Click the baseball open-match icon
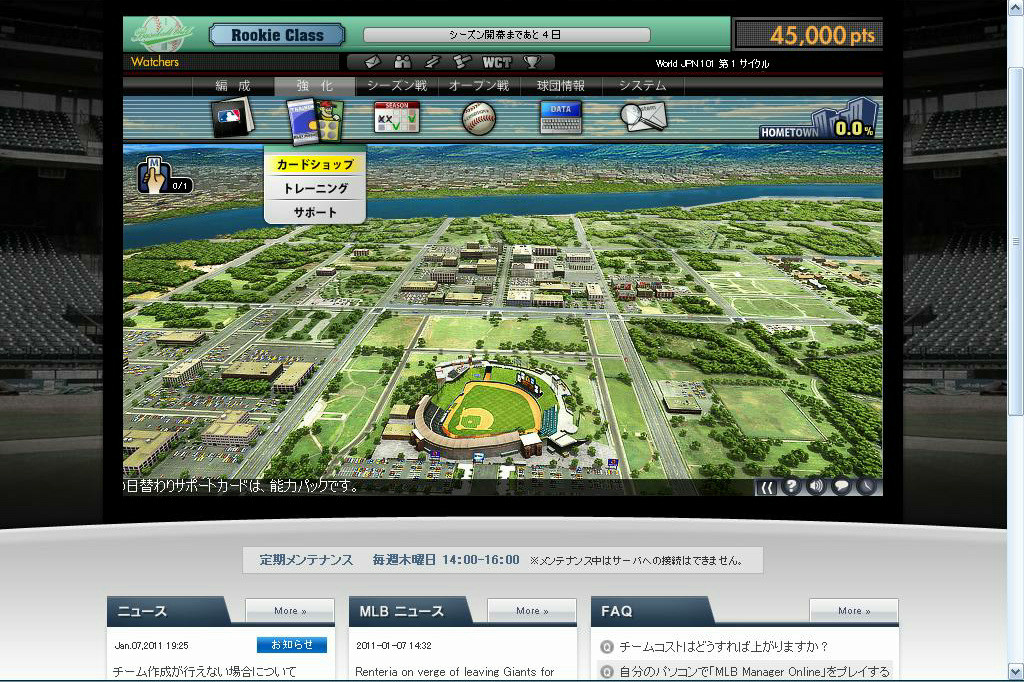The image size is (1024, 682). 478,118
